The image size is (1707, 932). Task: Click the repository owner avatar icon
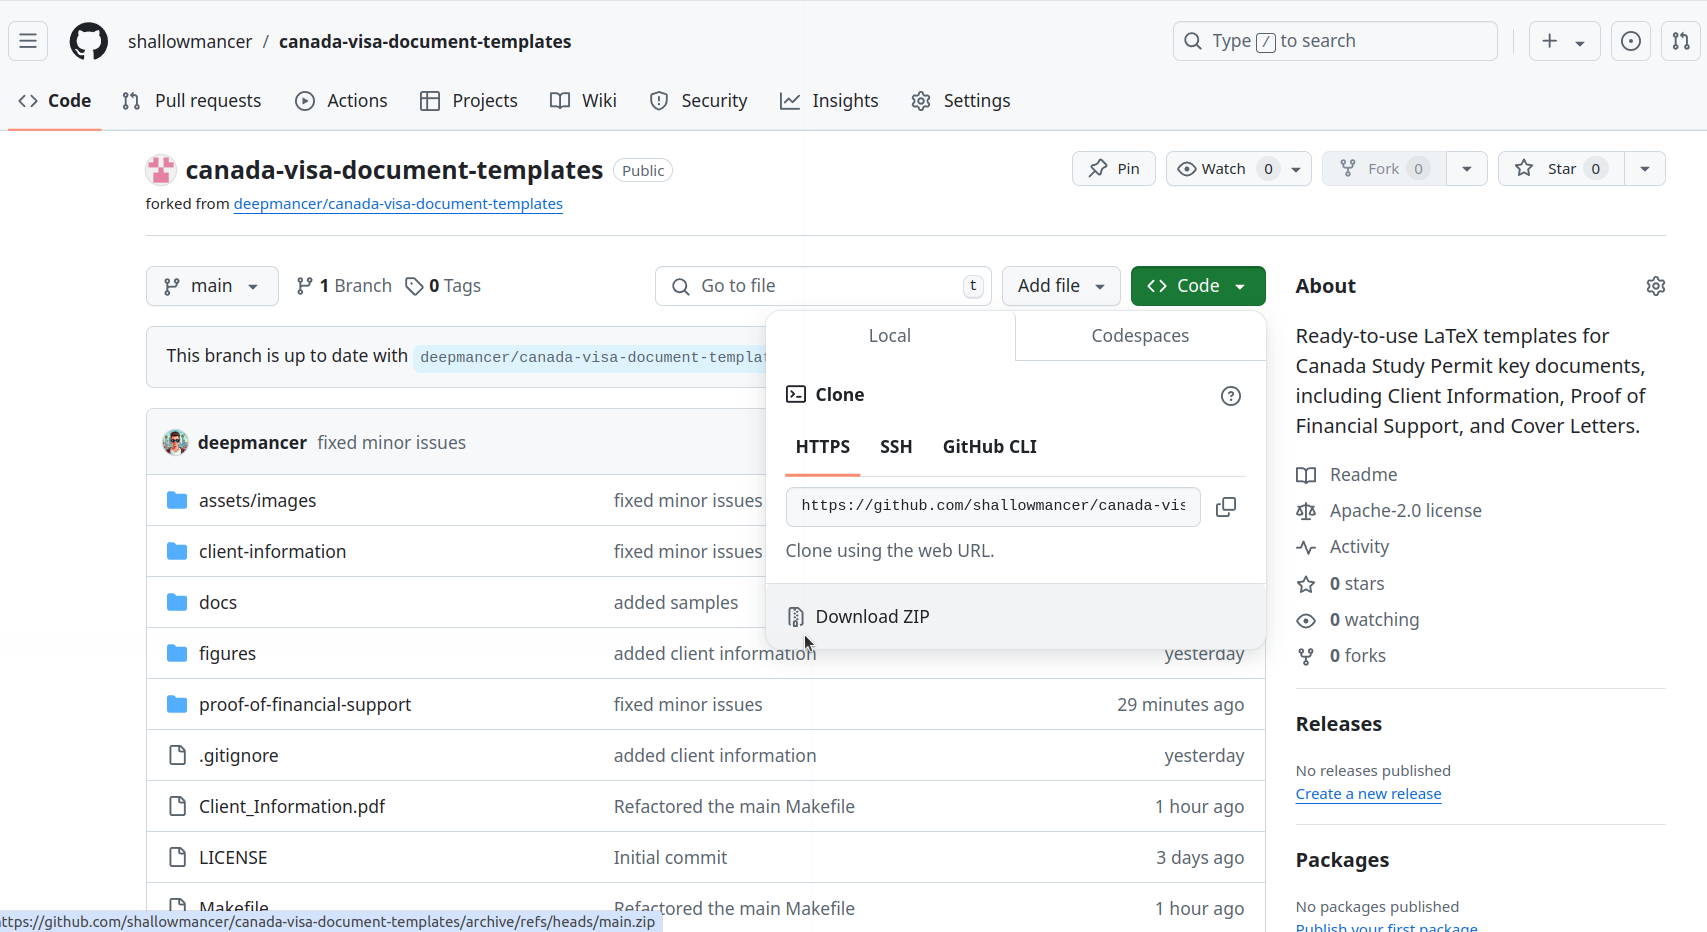pyautogui.click(x=161, y=170)
